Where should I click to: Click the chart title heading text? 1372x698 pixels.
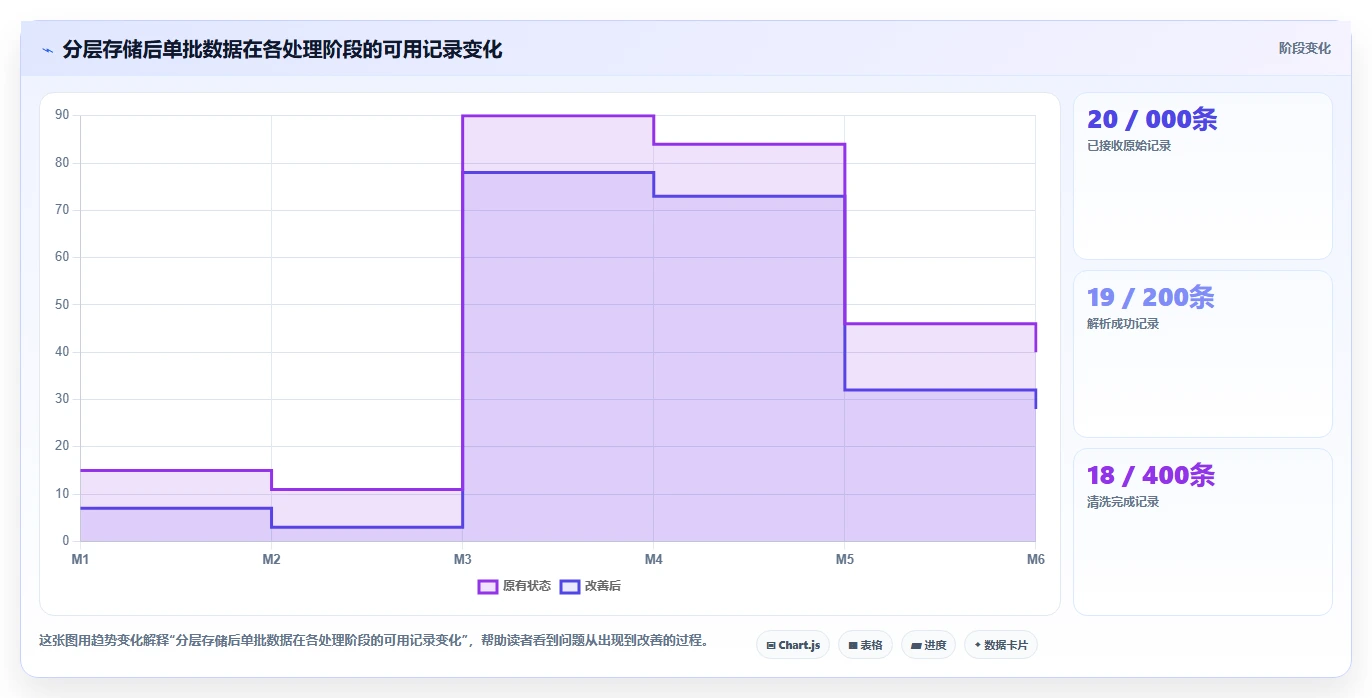(x=282, y=49)
